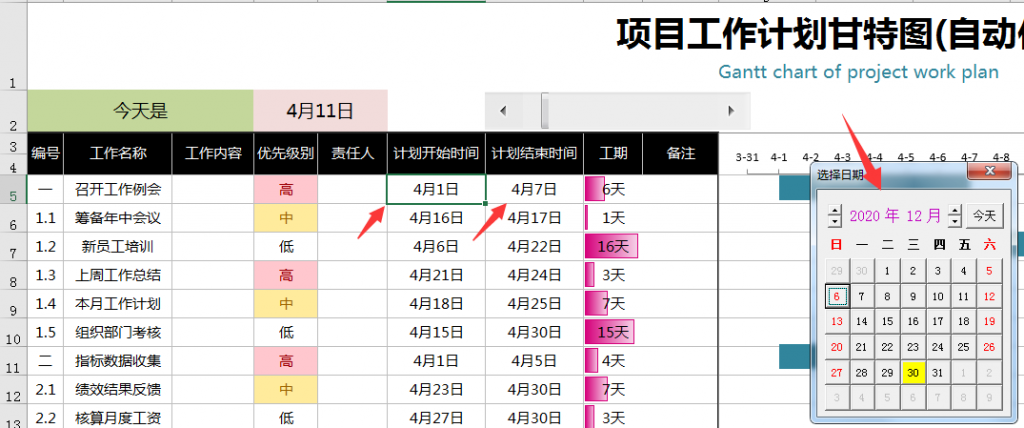This screenshot has height=428, width=1024.
Task: Select day 25 in the calendar
Action: (964, 347)
